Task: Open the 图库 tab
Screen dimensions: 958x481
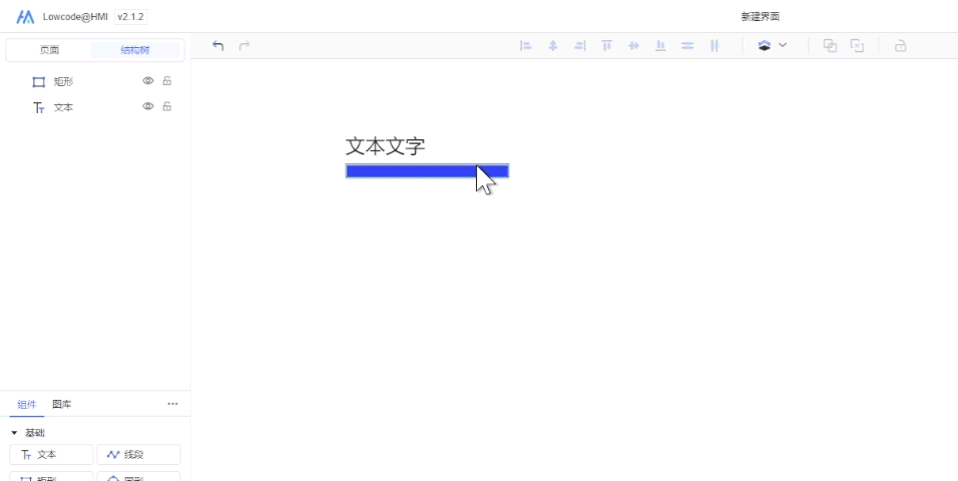Action: [62, 404]
